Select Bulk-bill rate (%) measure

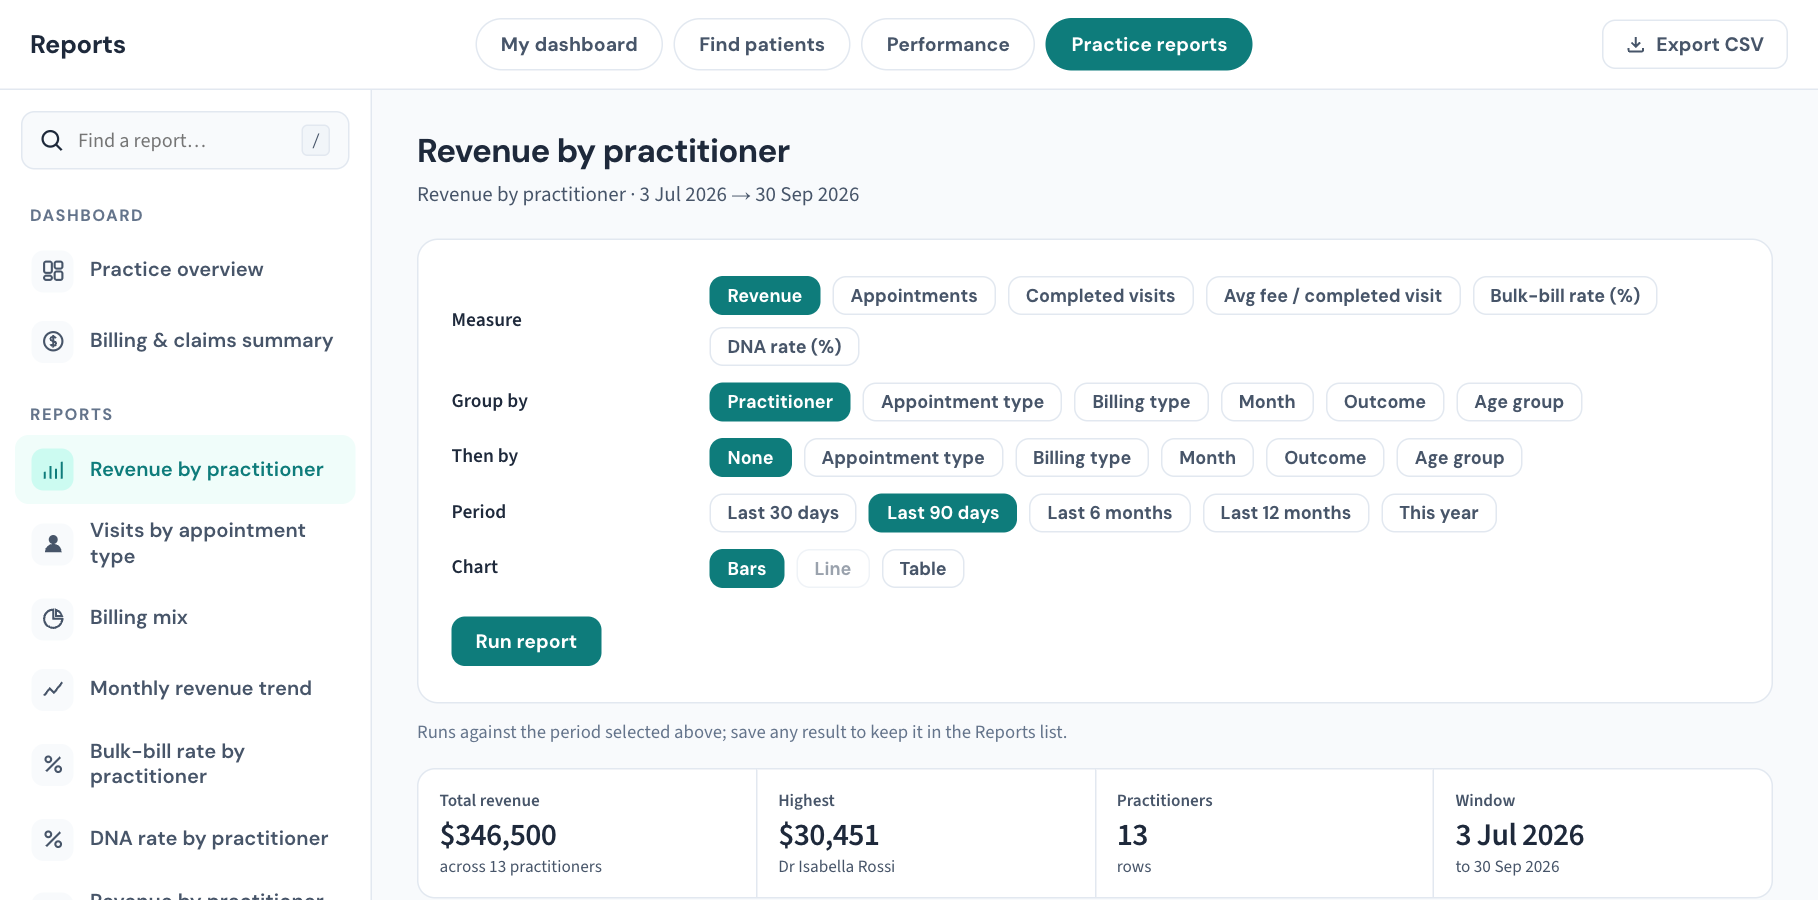(1565, 296)
